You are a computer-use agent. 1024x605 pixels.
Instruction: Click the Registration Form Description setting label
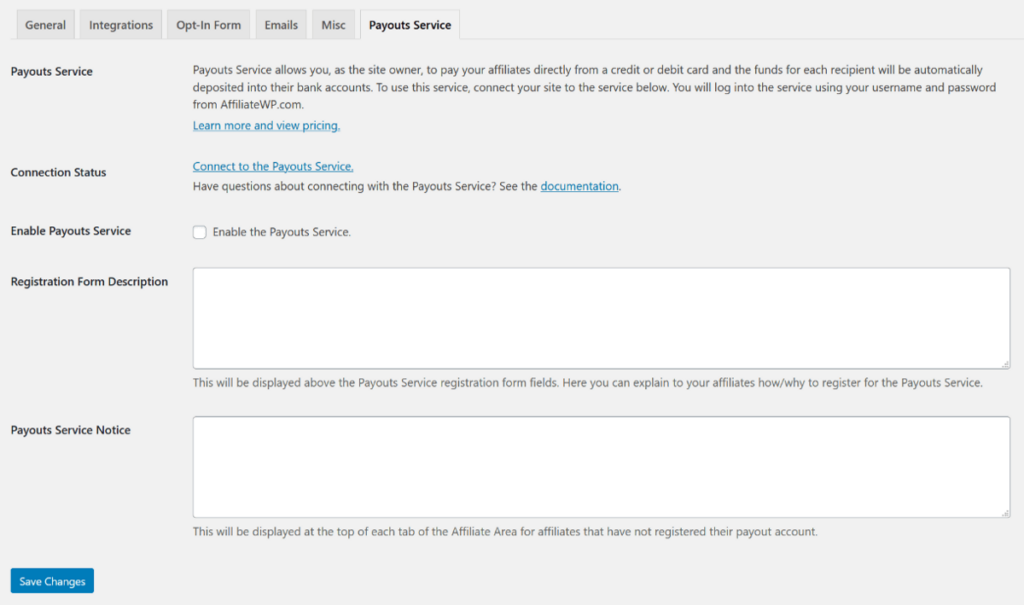(x=88, y=281)
